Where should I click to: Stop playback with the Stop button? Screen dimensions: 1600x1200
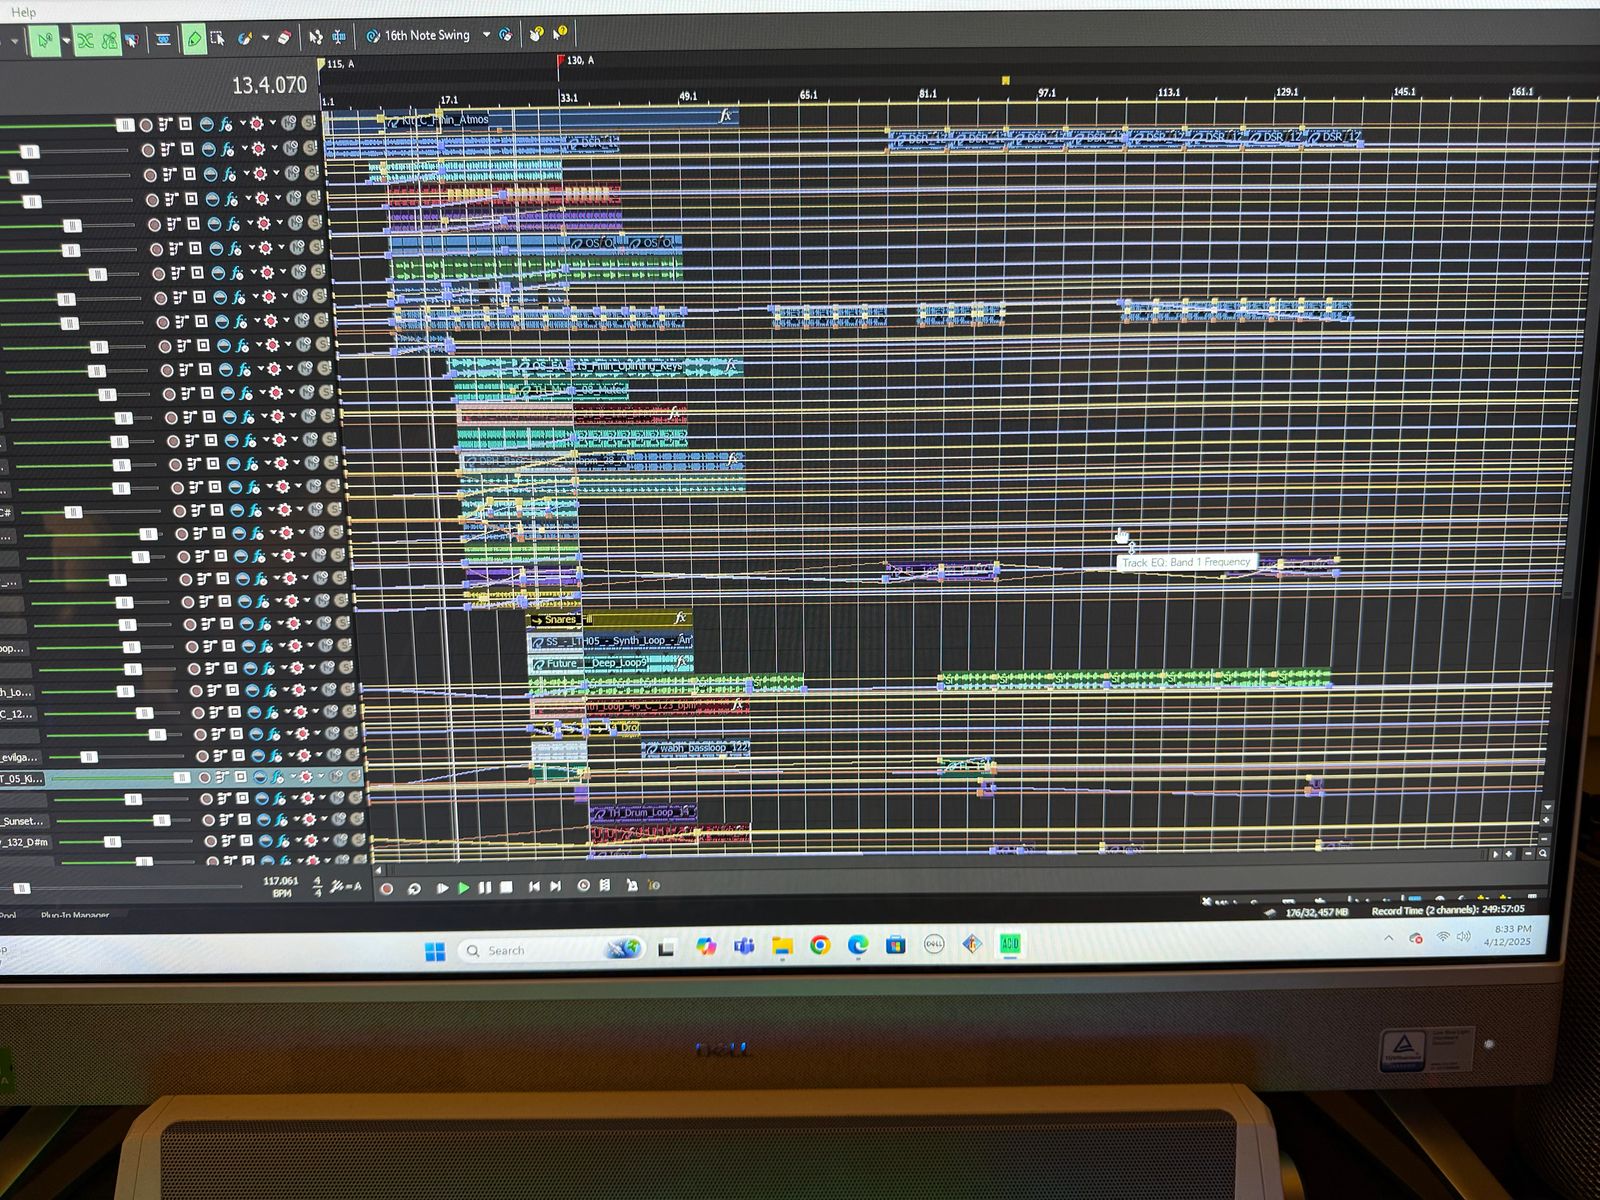[507, 887]
